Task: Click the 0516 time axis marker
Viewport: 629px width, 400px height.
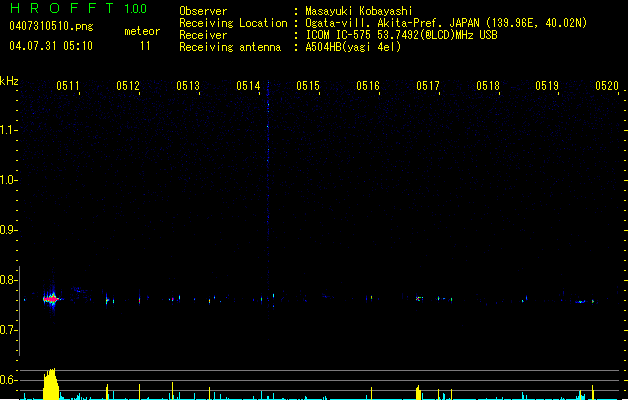Action: click(x=368, y=86)
